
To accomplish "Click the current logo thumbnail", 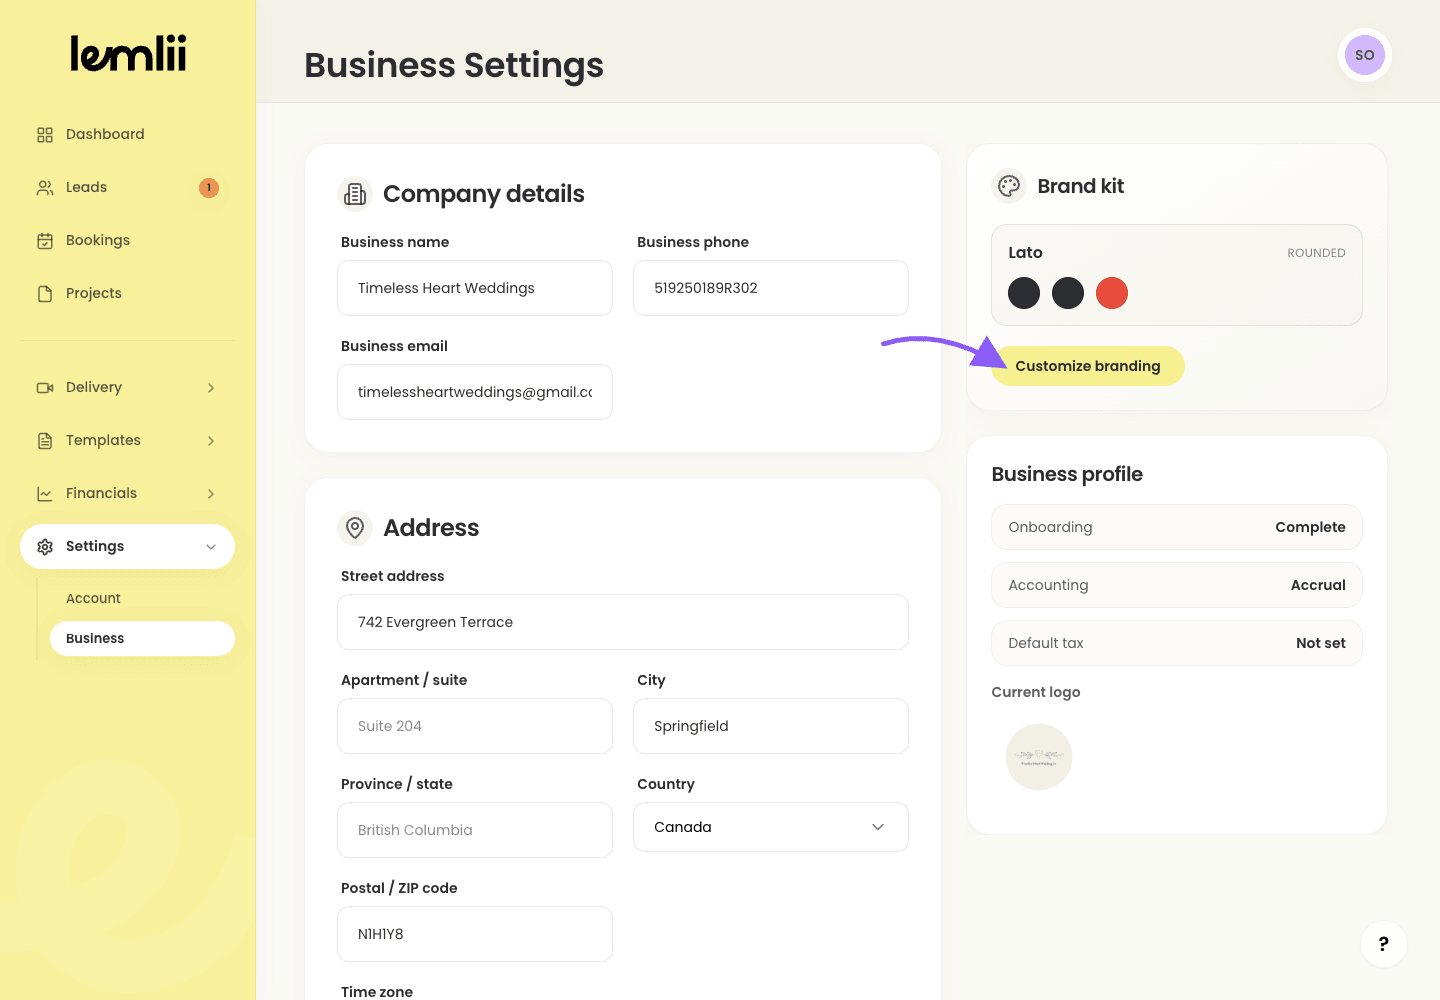I will [x=1039, y=757].
